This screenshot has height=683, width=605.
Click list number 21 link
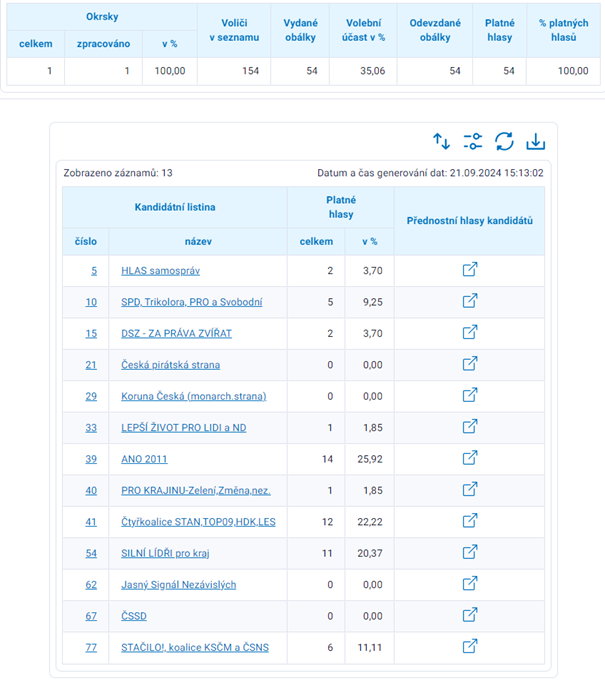coord(91,365)
